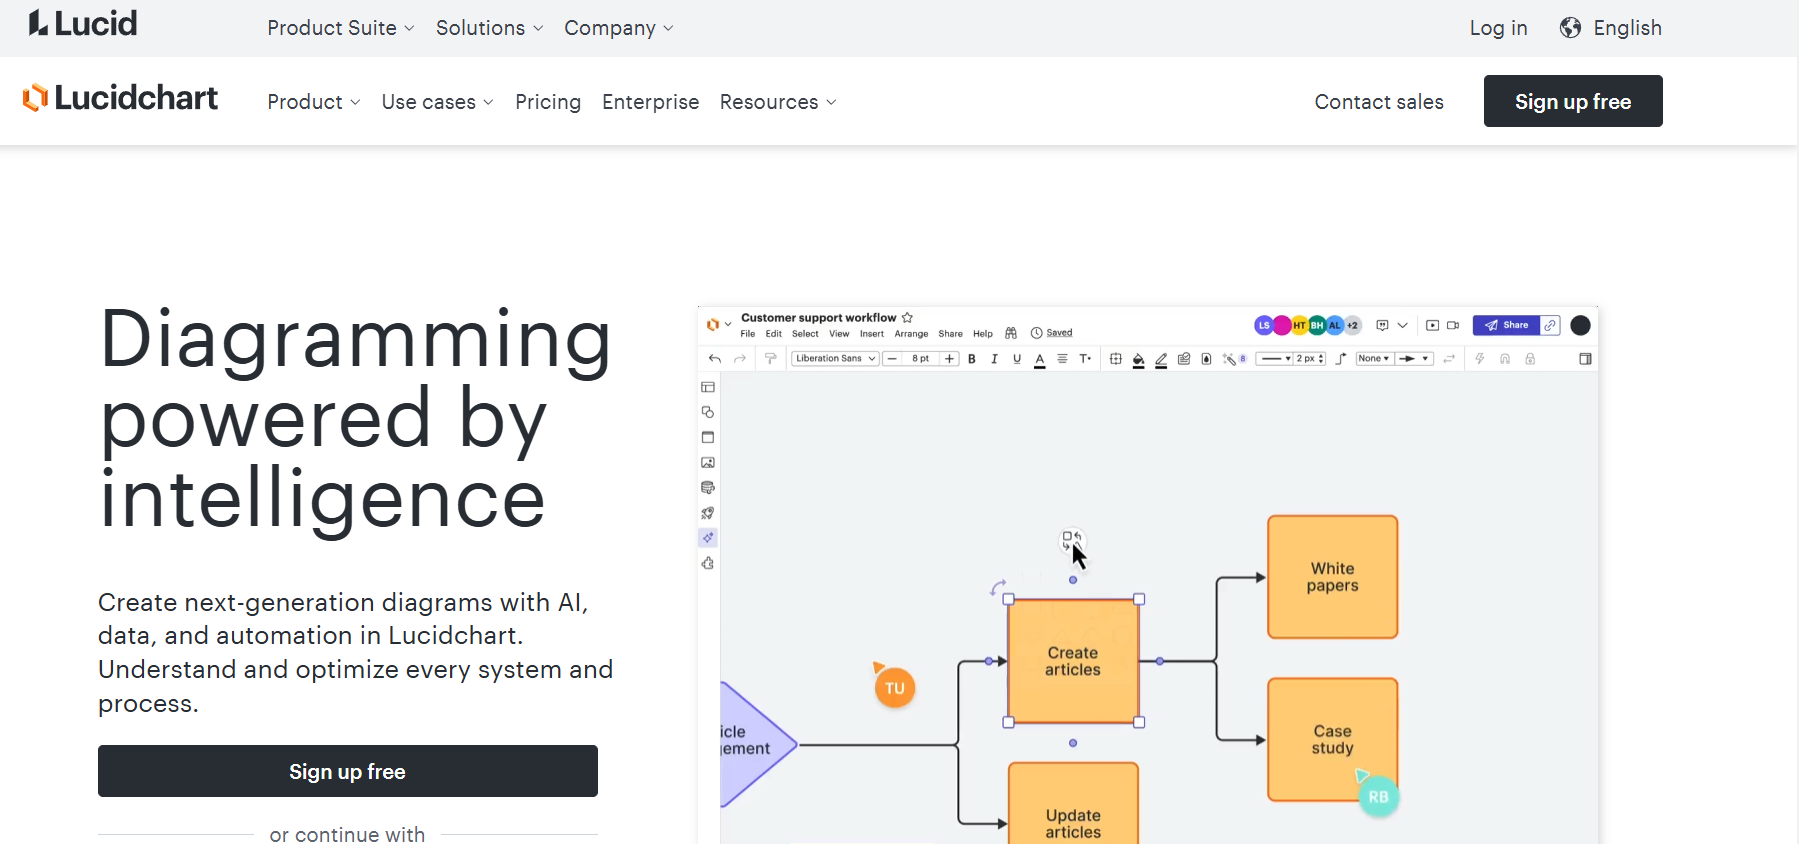Click the line color pencil swatch

tap(1161, 360)
